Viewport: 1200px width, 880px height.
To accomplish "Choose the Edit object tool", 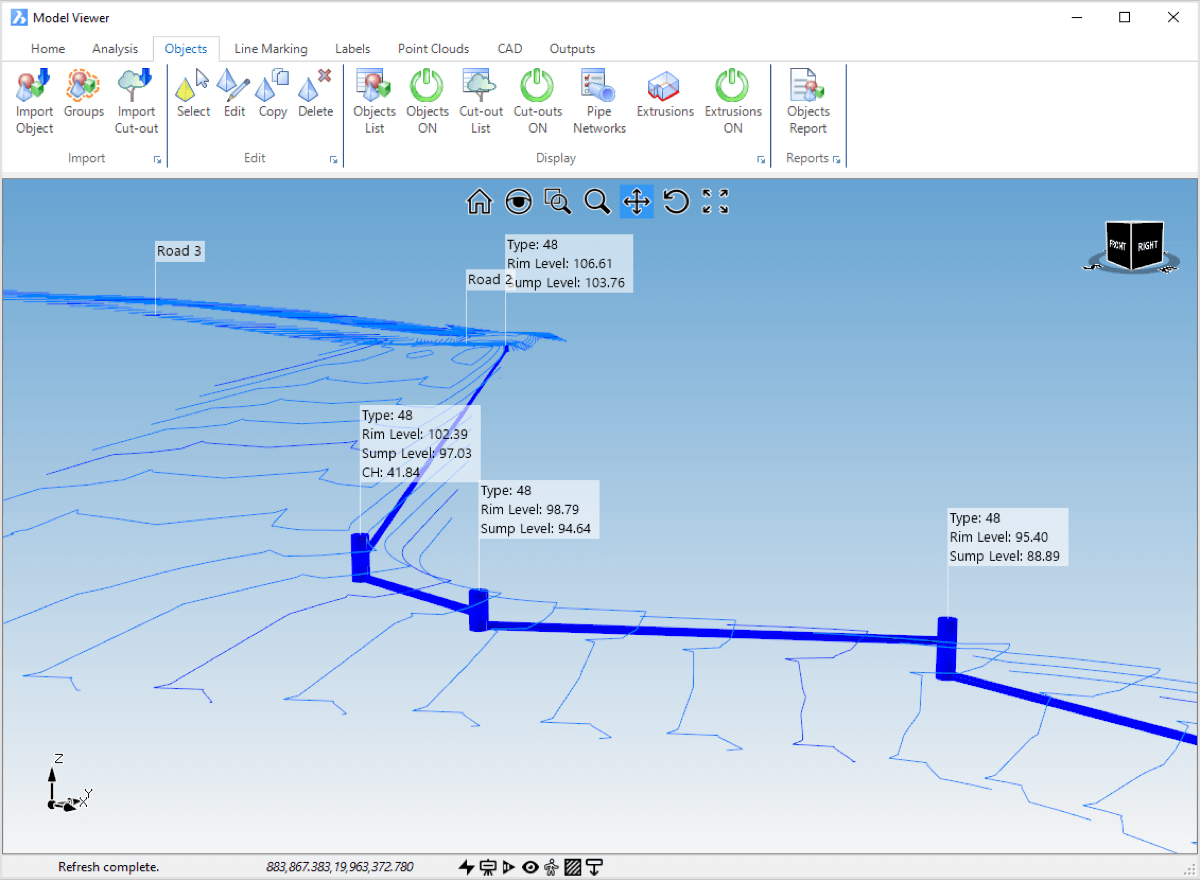I will point(234,94).
